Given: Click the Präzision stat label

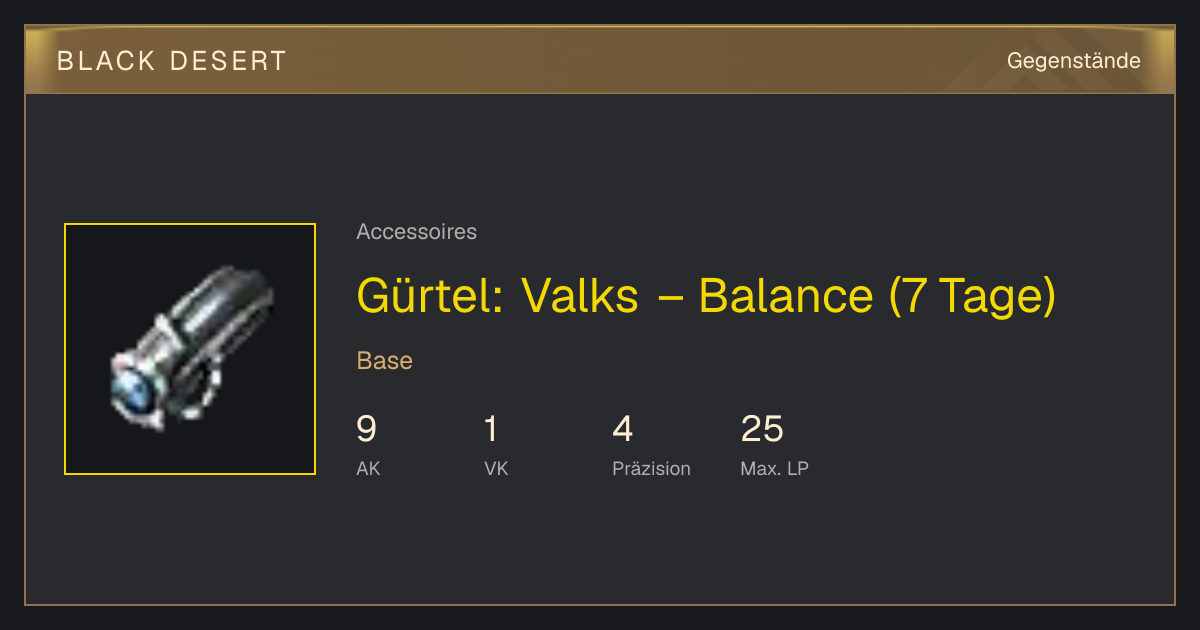Looking at the screenshot, I should tap(651, 468).
